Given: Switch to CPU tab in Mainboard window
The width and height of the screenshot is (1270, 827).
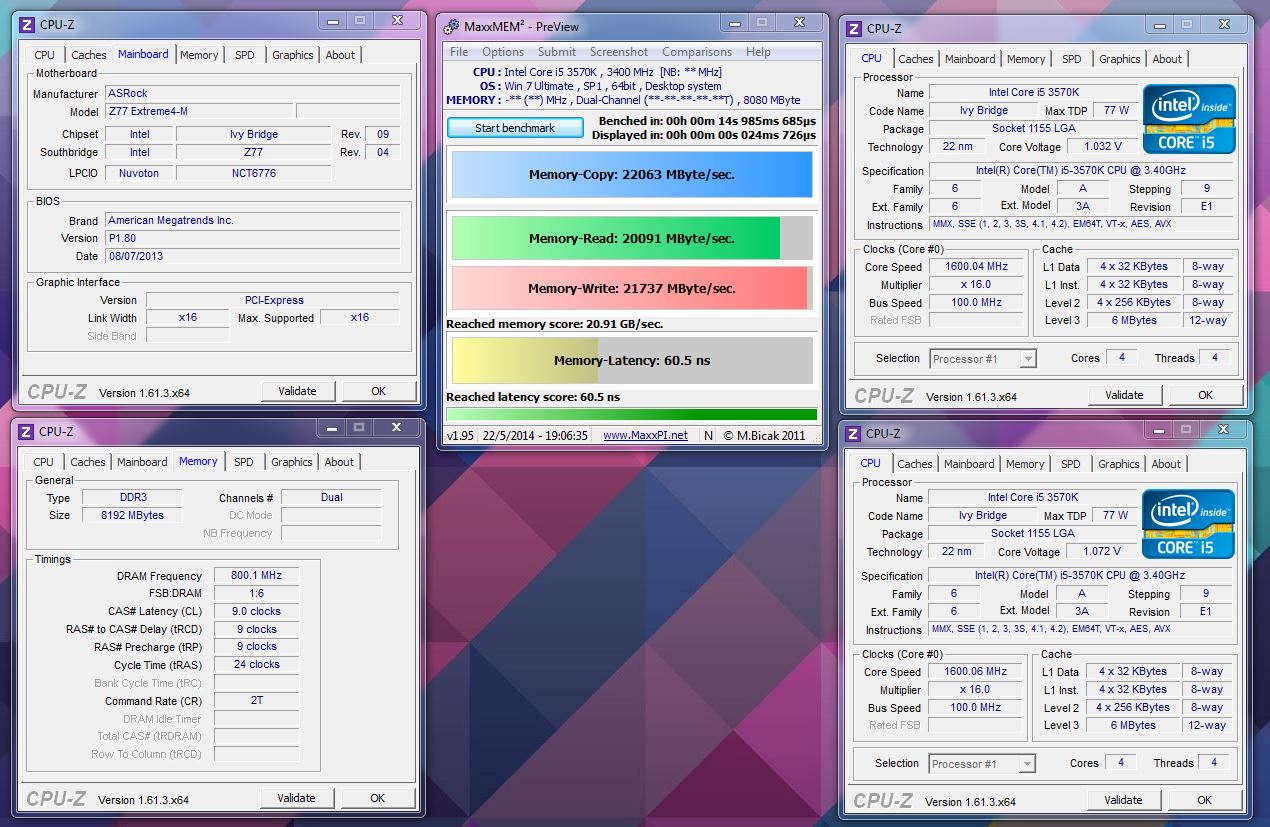Looking at the screenshot, I should pyautogui.click(x=44, y=55).
